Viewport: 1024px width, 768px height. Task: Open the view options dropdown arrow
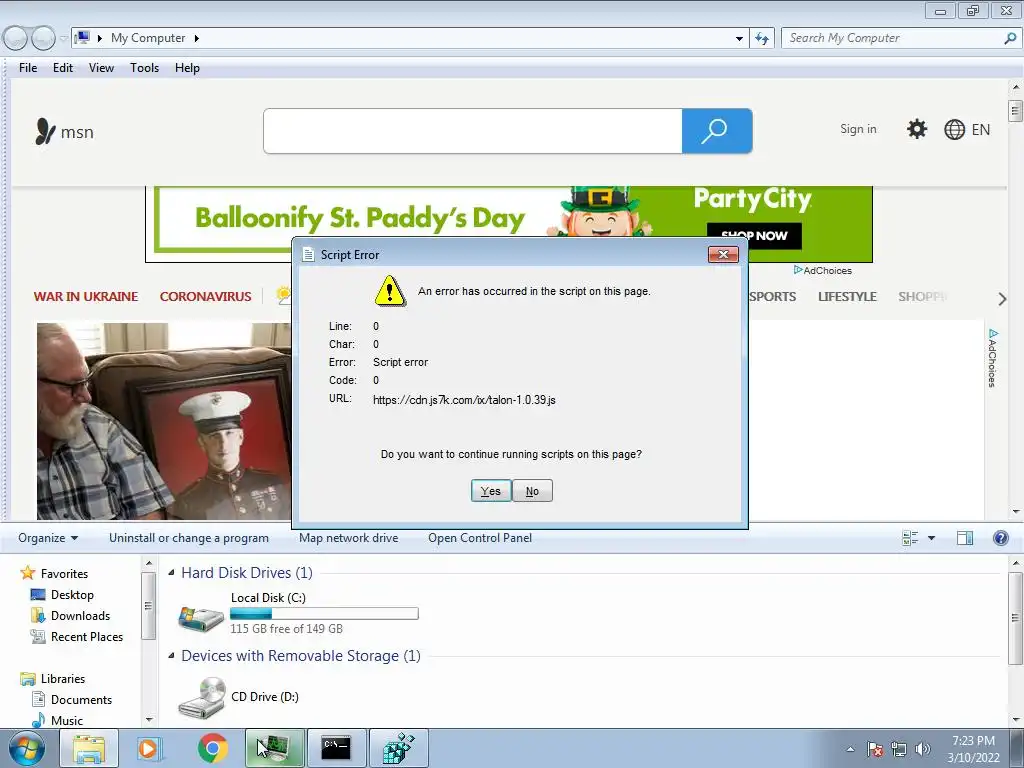click(x=931, y=537)
